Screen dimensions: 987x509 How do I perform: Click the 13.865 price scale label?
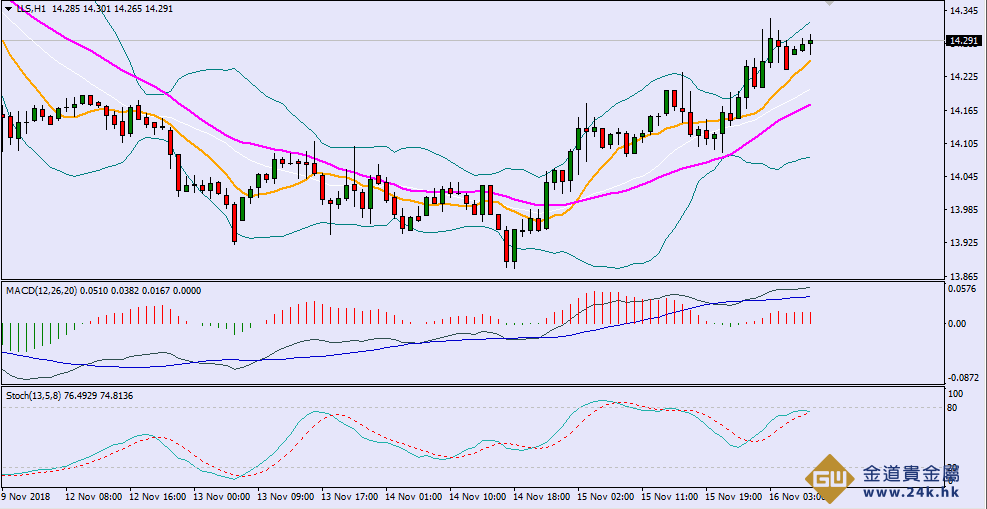coord(963,276)
